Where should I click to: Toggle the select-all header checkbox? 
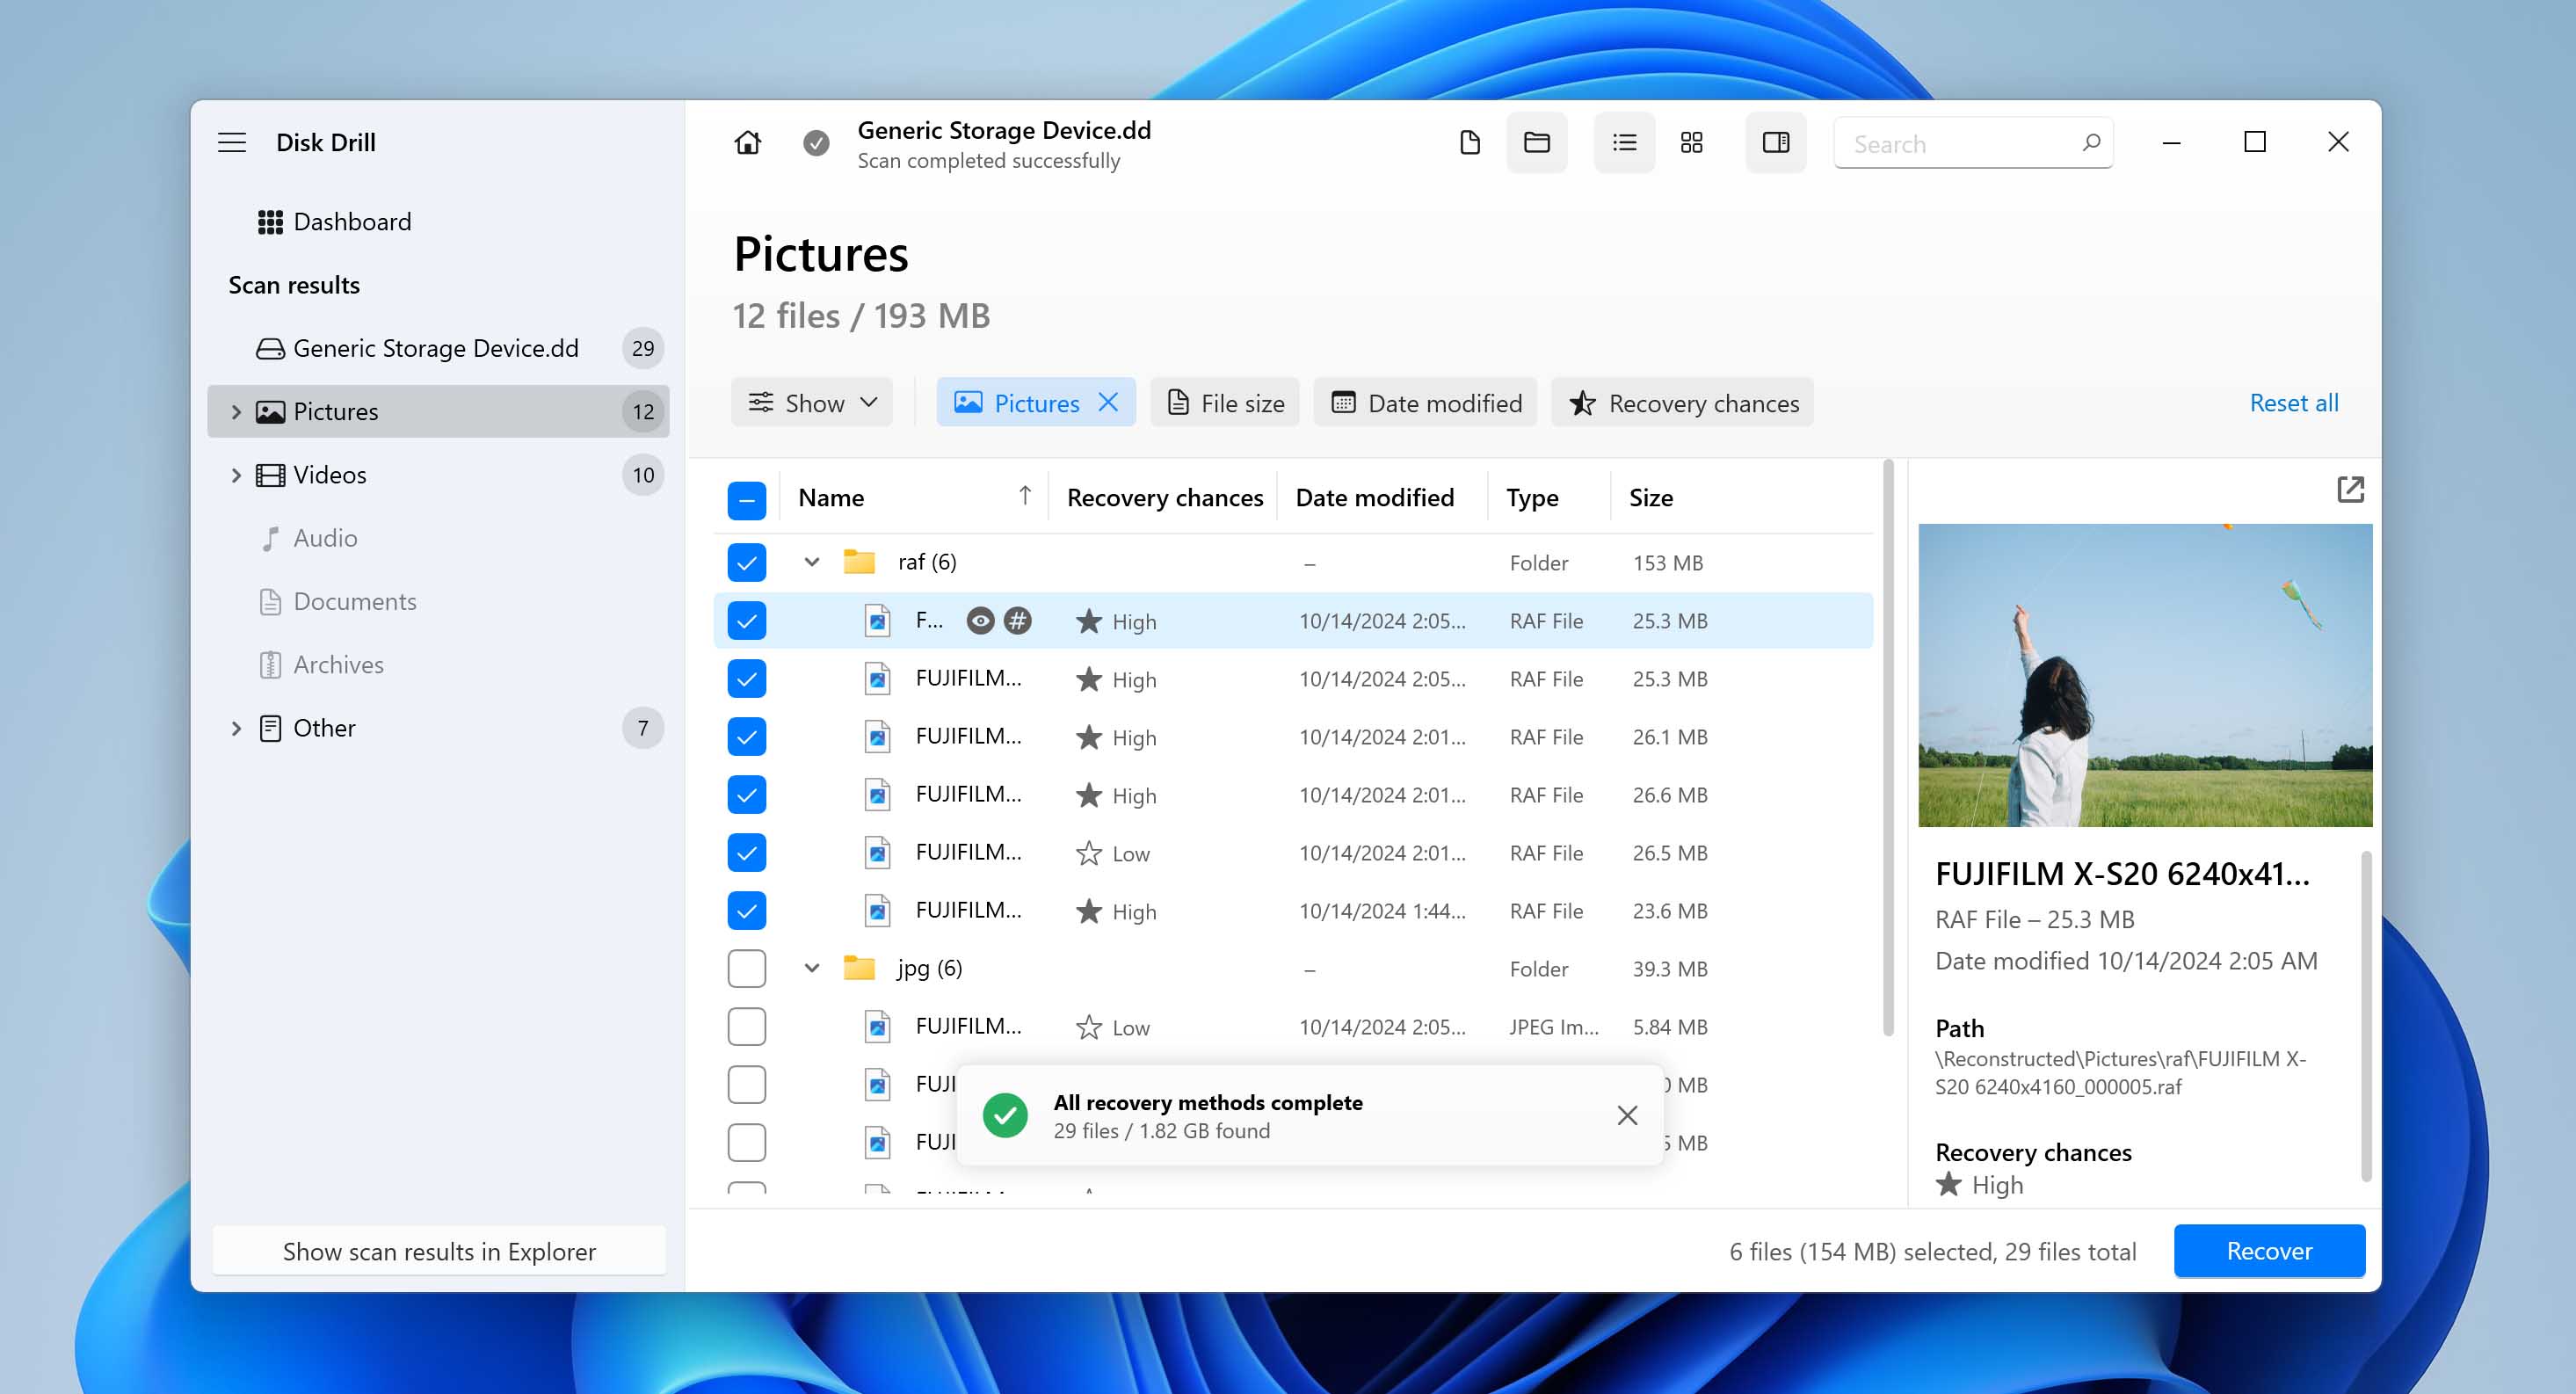pos(746,500)
